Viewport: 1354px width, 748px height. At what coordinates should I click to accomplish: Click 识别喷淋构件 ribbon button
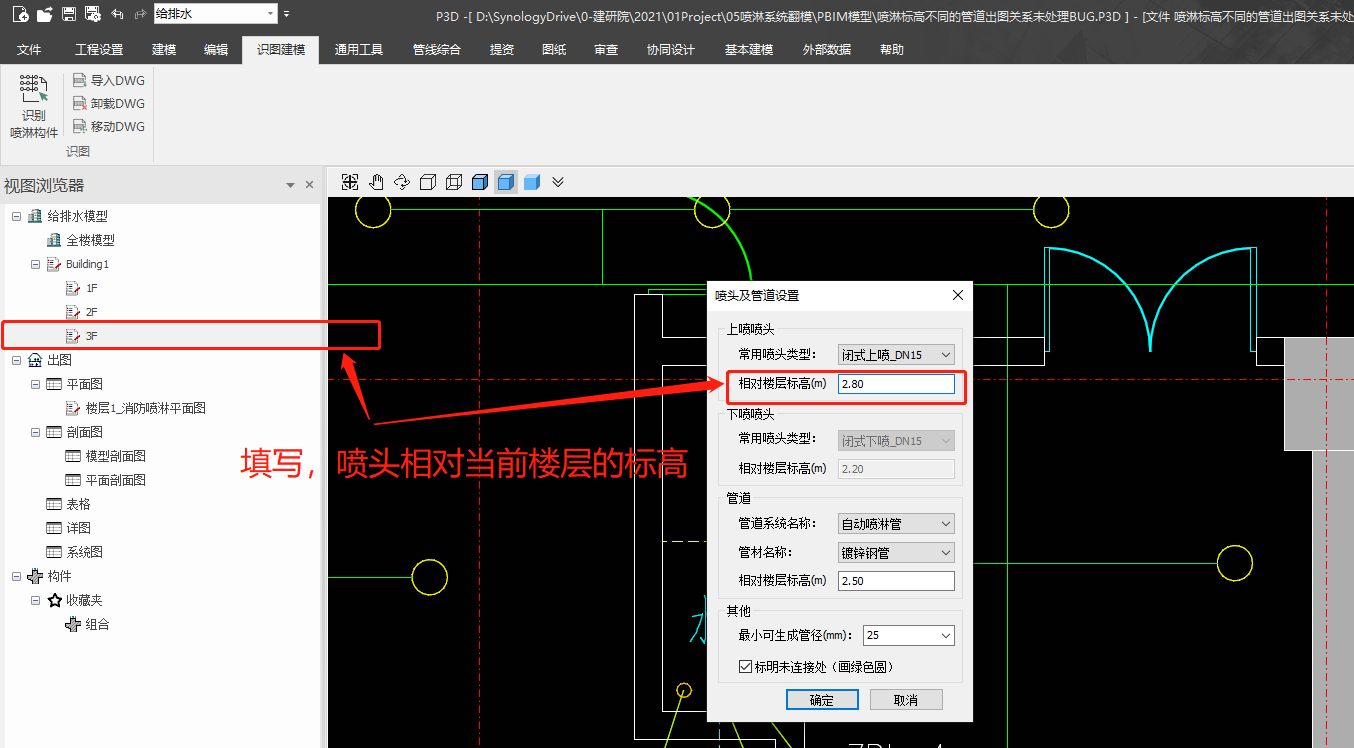[34, 106]
